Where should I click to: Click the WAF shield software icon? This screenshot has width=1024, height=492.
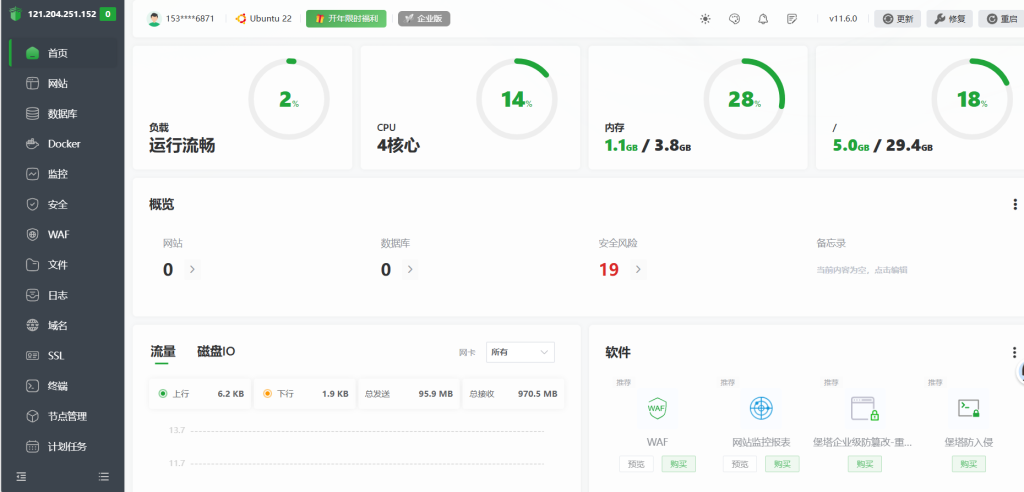pyautogui.click(x=657, y=408)
